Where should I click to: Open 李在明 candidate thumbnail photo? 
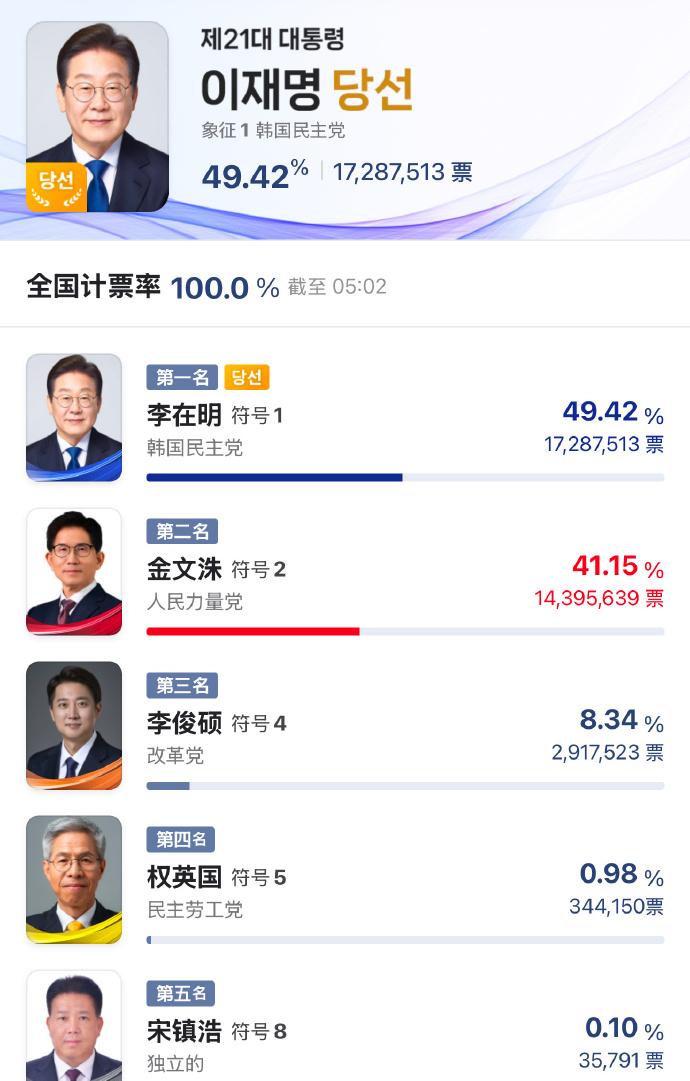tap(74, 417)
